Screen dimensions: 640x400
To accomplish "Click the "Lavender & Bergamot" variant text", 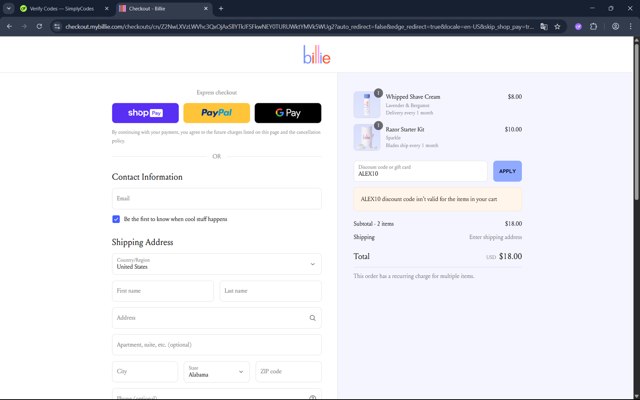I will (407, 105).
